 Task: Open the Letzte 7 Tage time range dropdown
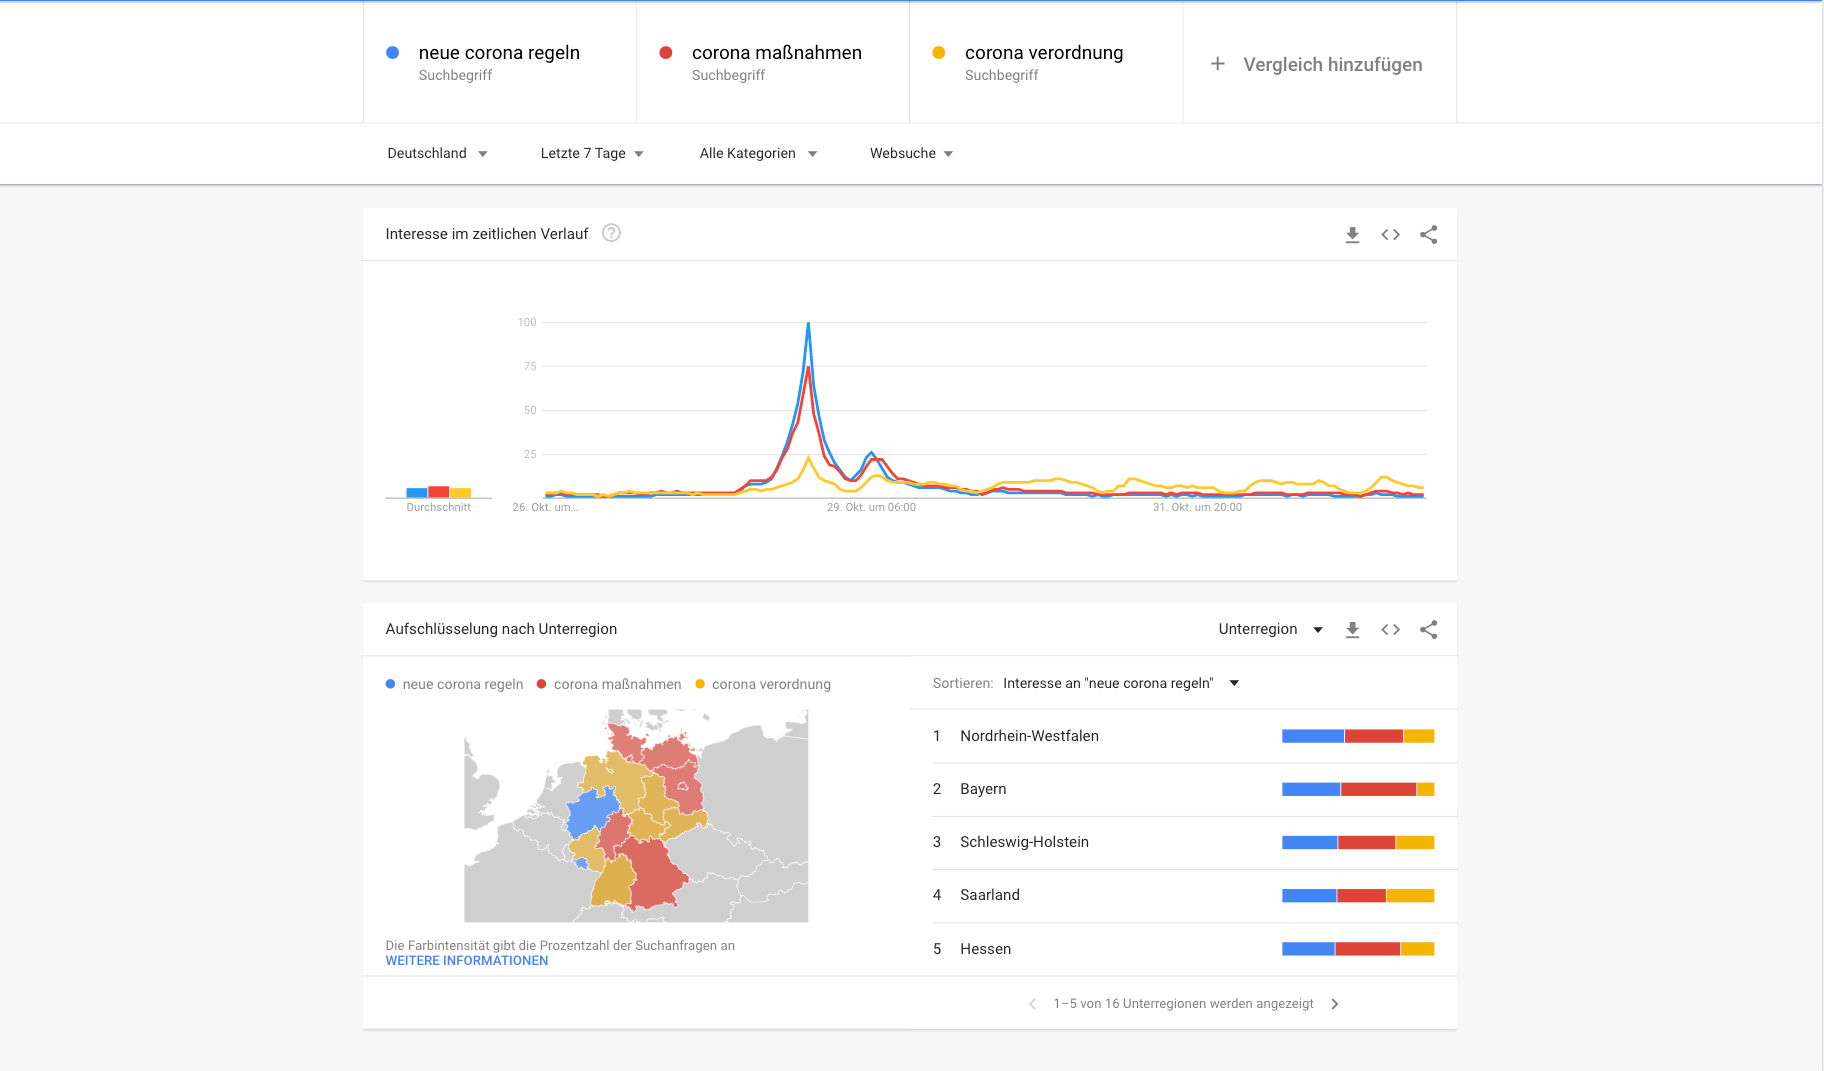tap(592, 153)
